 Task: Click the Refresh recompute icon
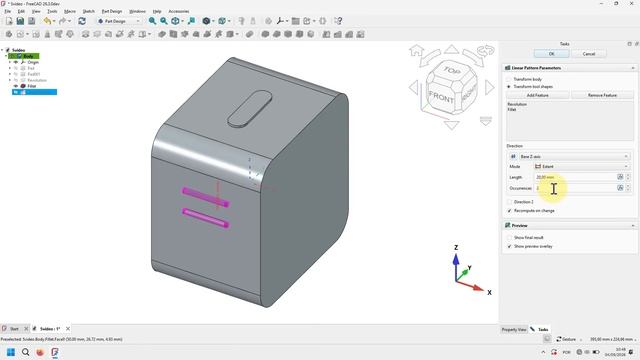point(82,21)
